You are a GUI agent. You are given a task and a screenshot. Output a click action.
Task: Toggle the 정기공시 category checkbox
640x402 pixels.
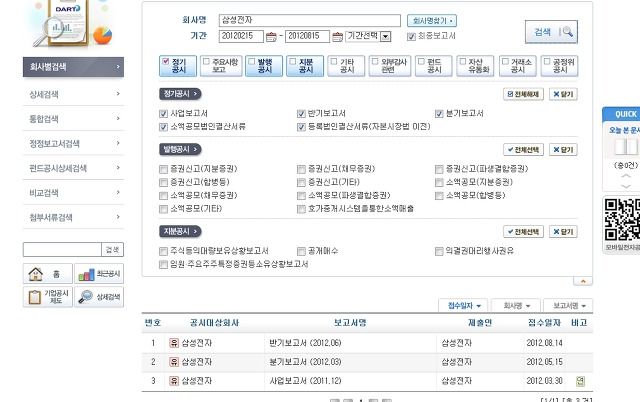165,61
